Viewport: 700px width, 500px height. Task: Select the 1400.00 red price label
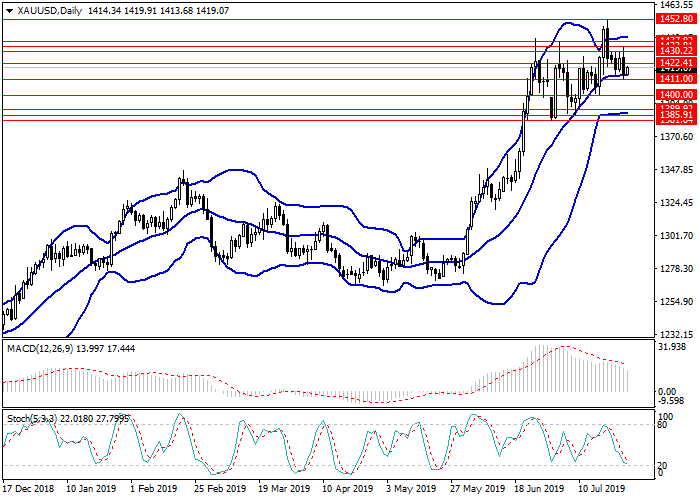point(676,94)
